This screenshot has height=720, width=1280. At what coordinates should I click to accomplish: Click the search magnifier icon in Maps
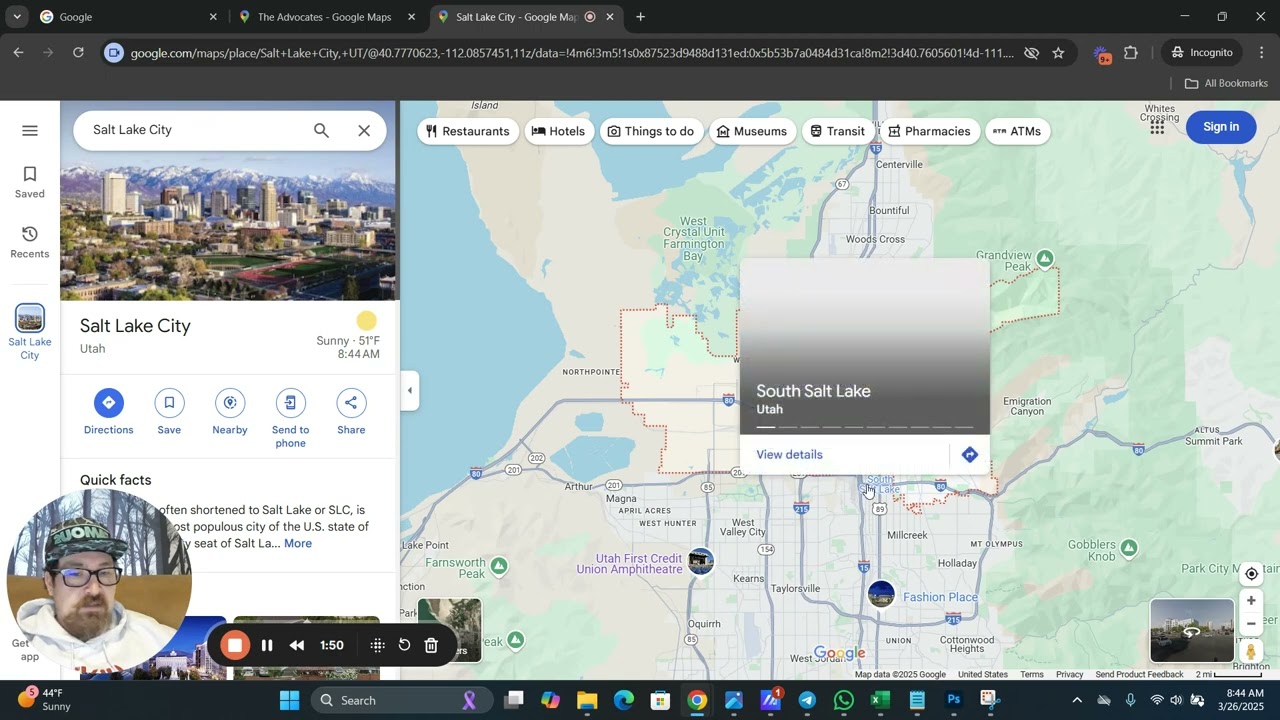(x=321, y=130)
